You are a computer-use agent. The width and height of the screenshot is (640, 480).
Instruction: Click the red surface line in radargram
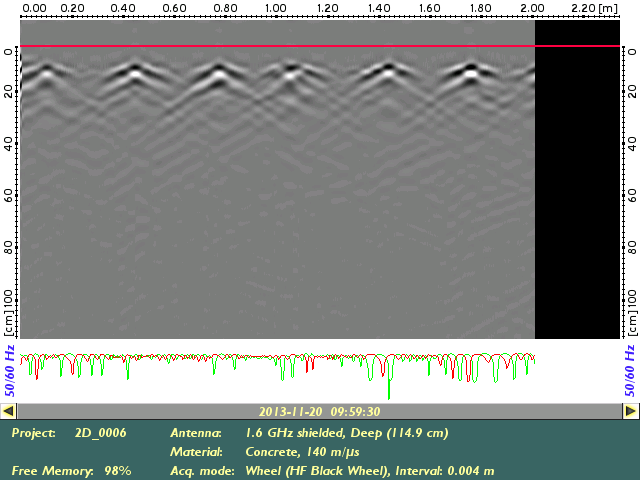point(320,46)
